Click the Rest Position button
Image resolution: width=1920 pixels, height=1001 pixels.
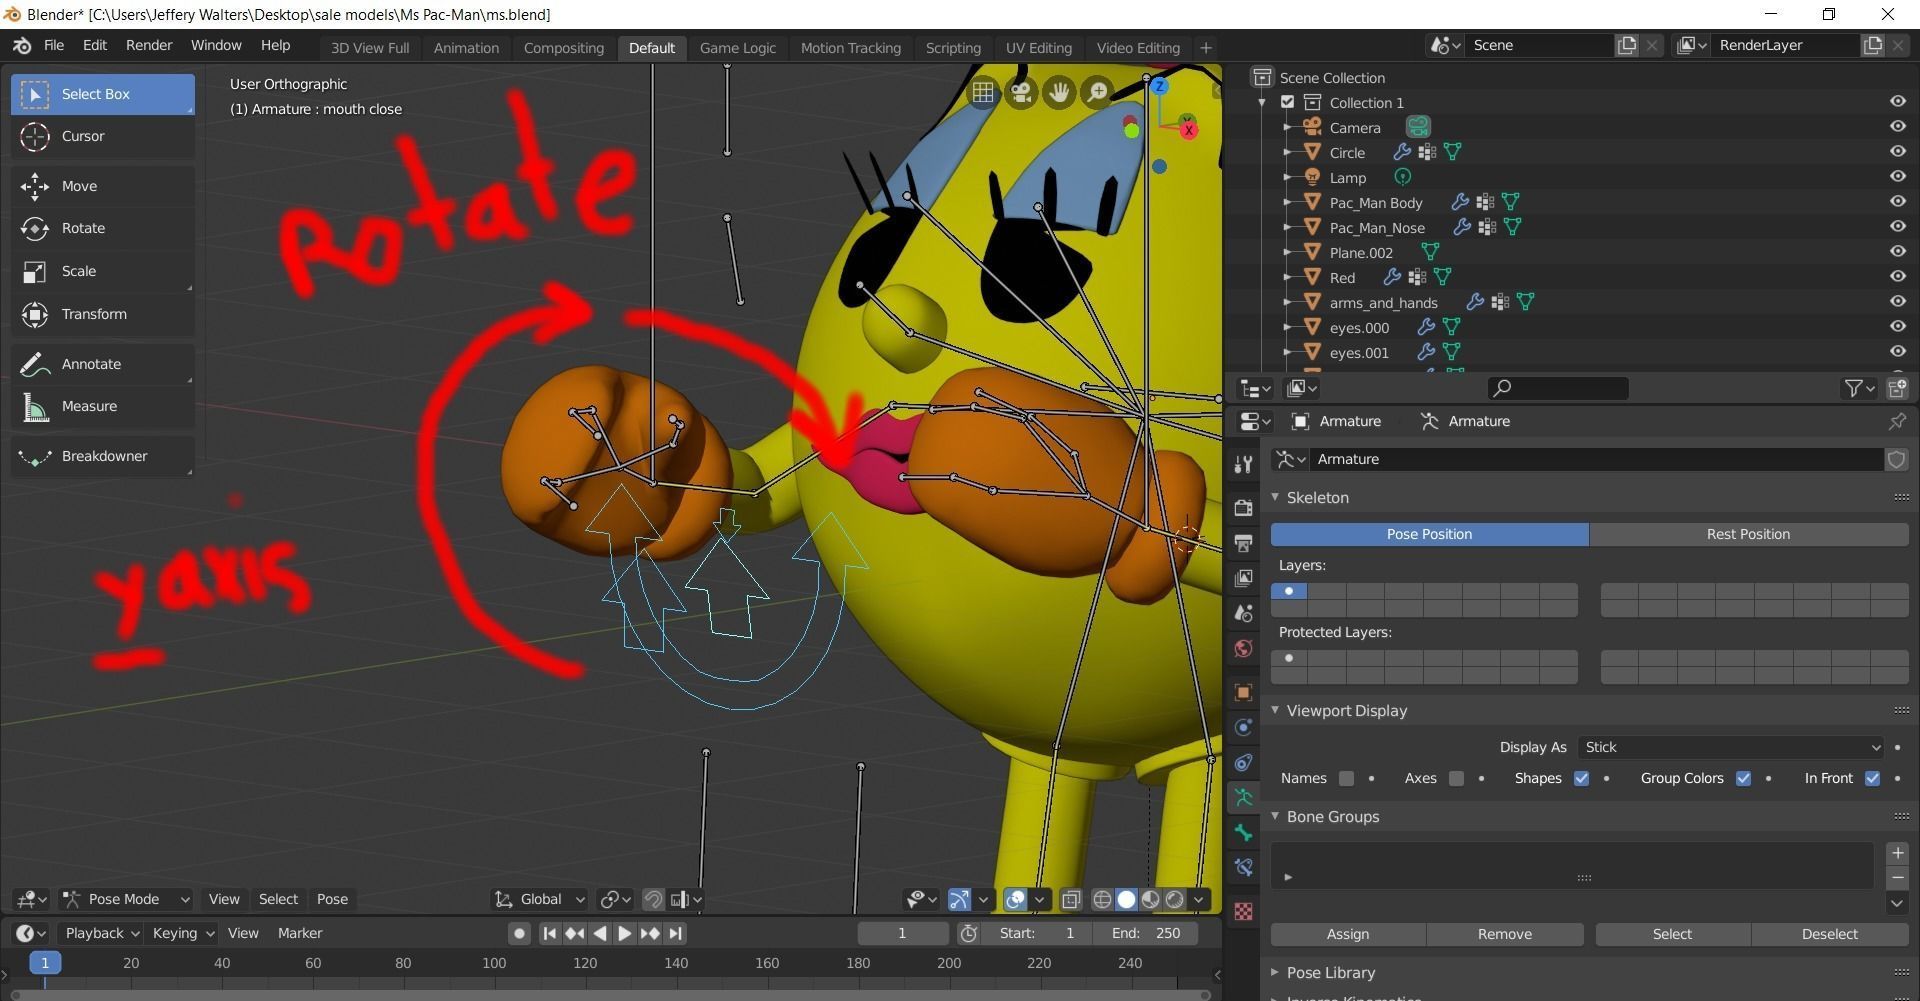[1748, 534]
